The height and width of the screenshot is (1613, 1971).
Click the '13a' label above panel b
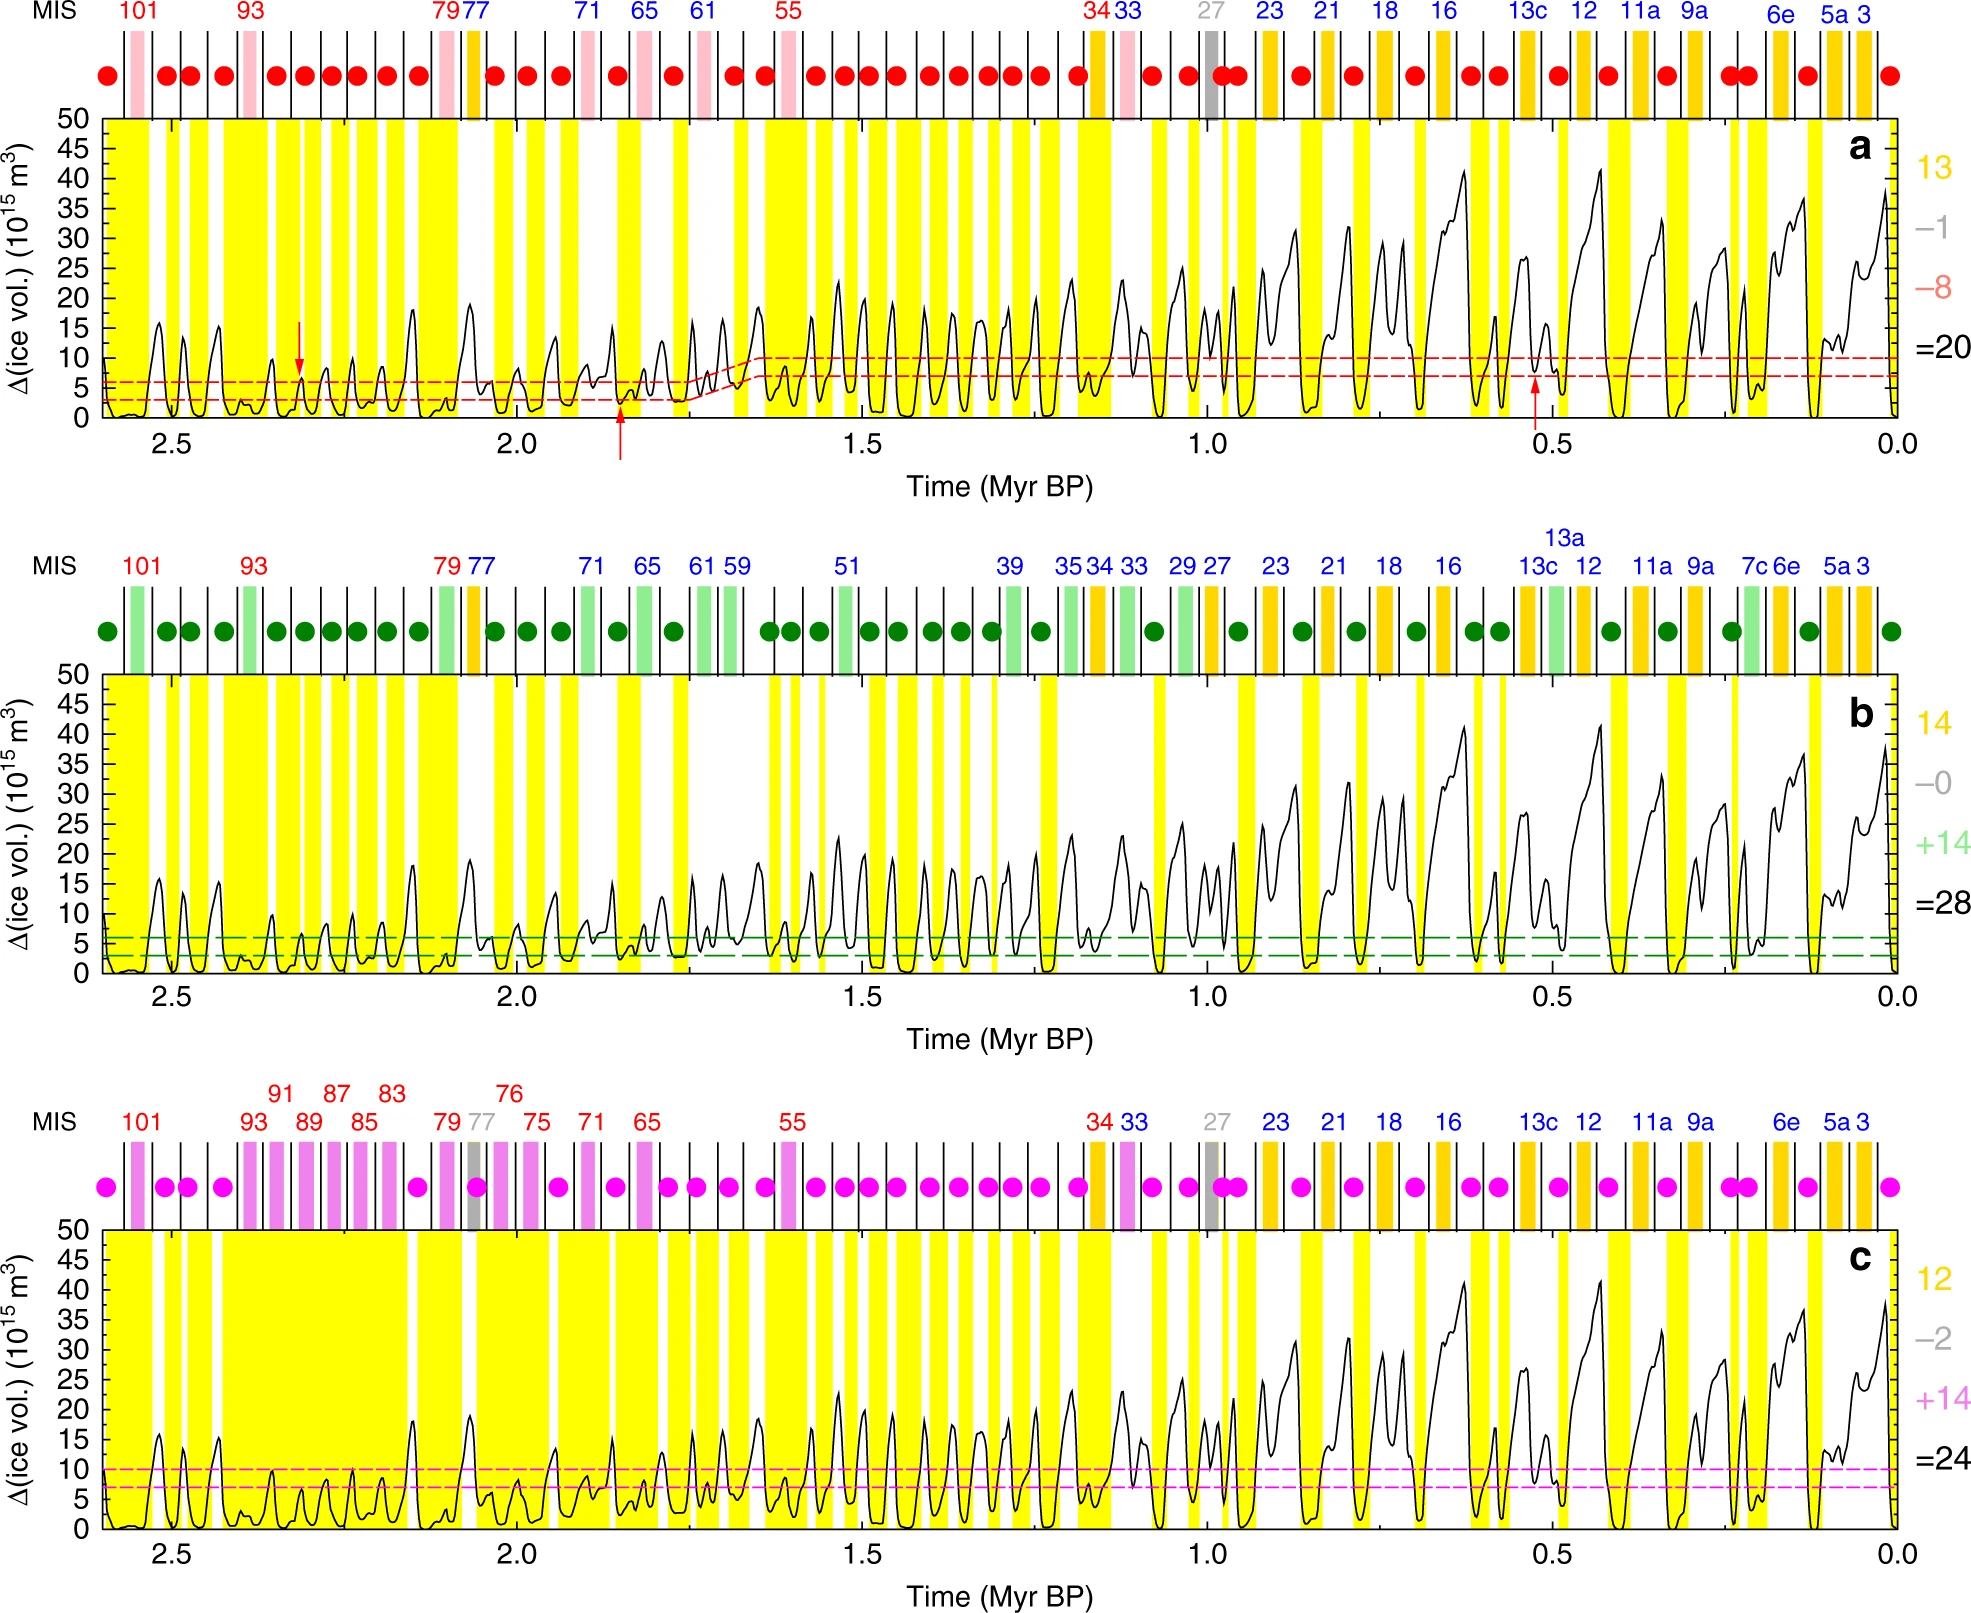pyautogui.click(x=1564, y=538)
